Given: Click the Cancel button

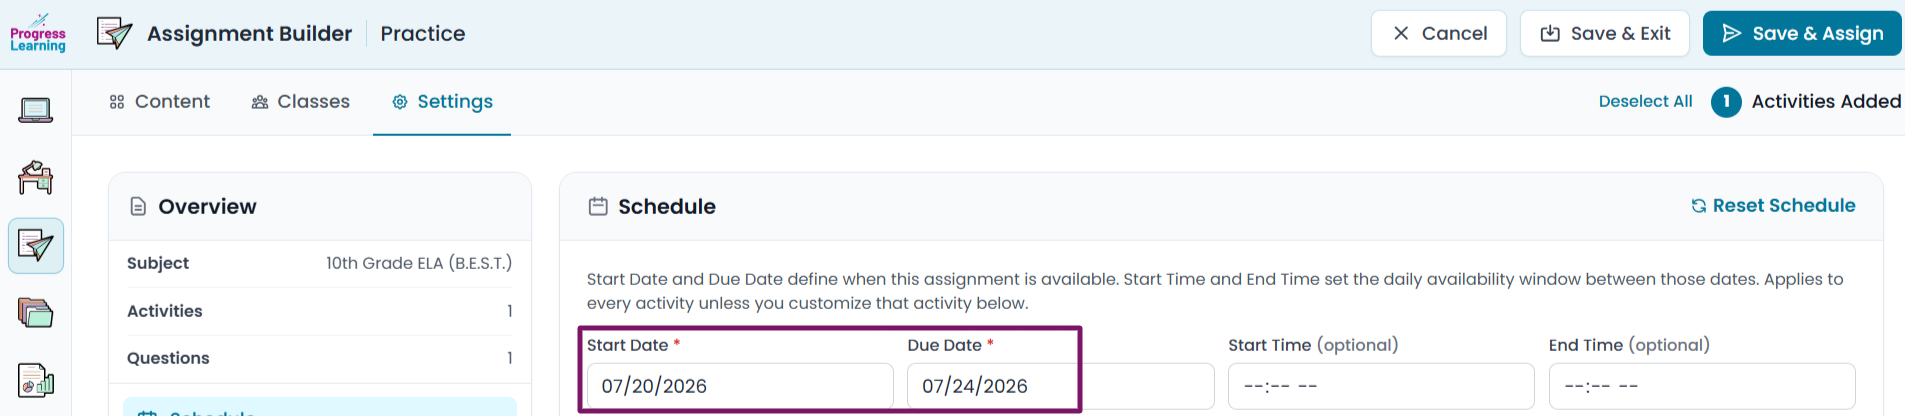Looking at the screenshot, I should pyautogui.click(x=1439, y=33).
